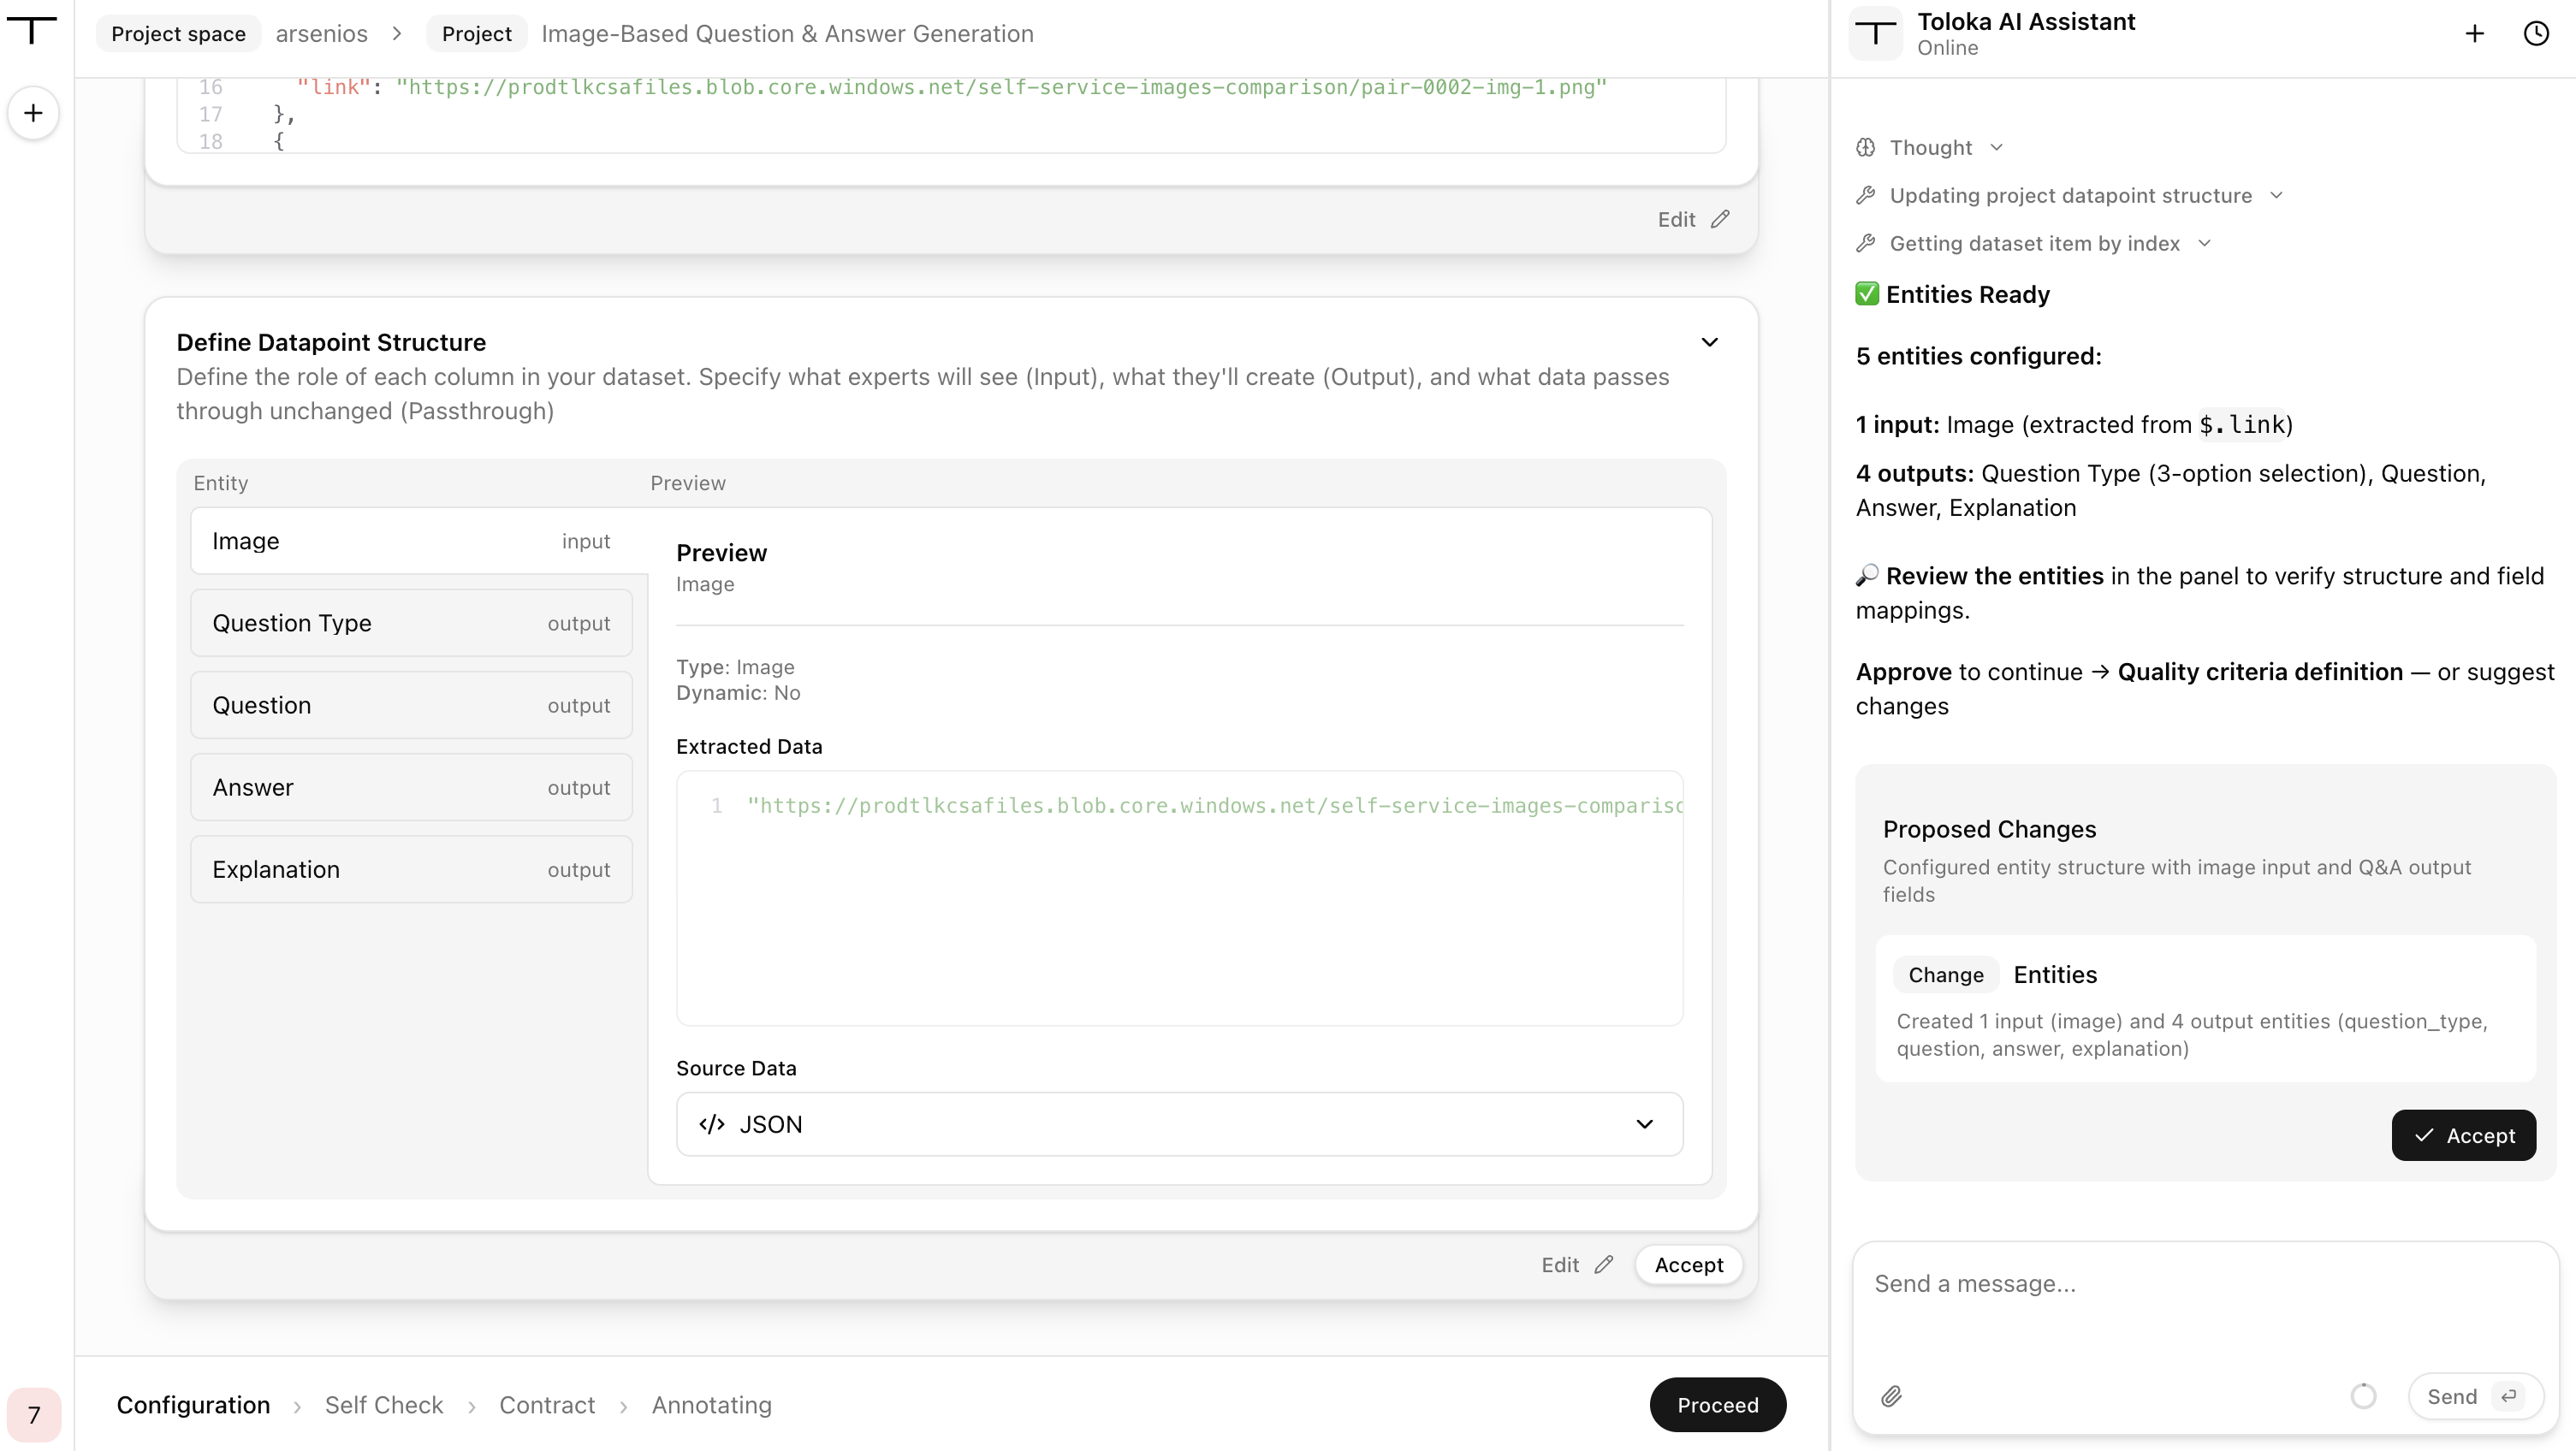This screenshot has height=1451, width=2576.
Task: Start a new chat with plus icon
Action: pos(2474,34)
